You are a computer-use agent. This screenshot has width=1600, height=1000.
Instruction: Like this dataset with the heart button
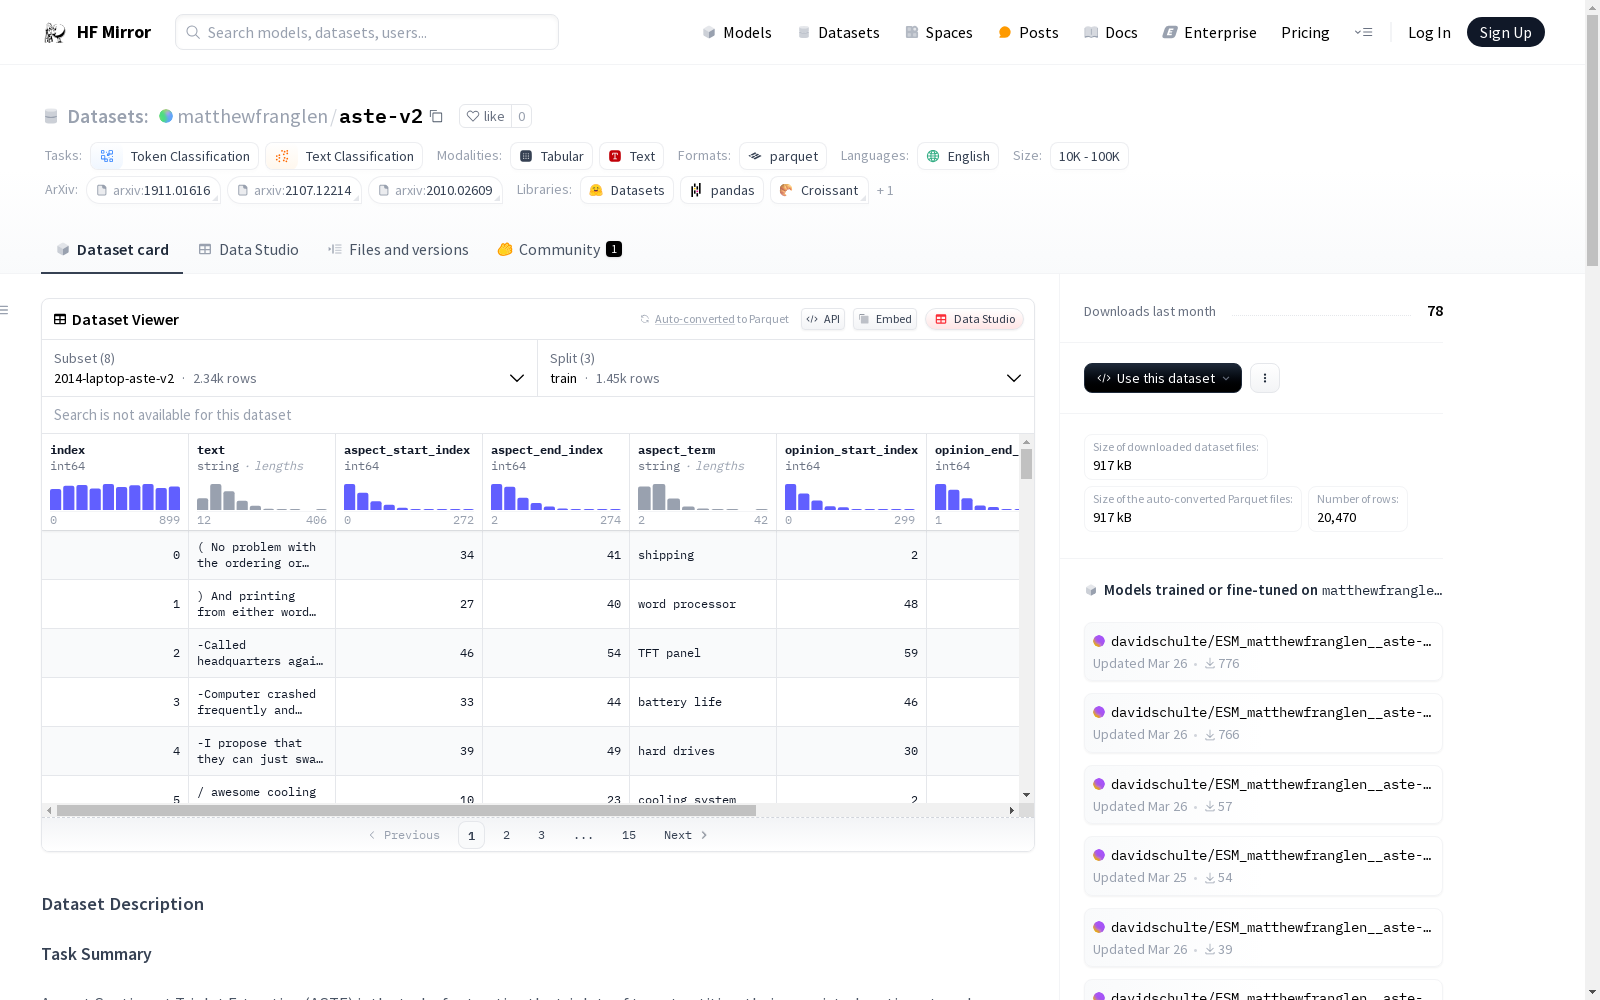[485, 116]
